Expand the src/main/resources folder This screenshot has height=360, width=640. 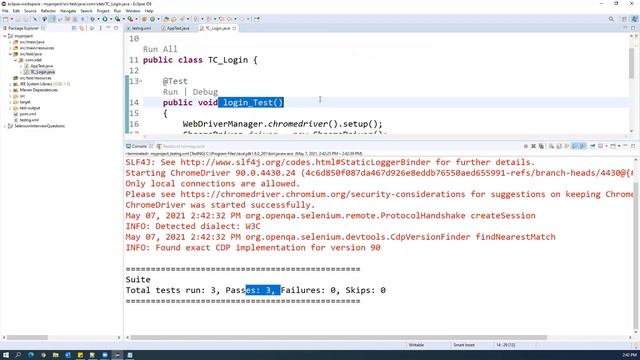tap(10, 48)
